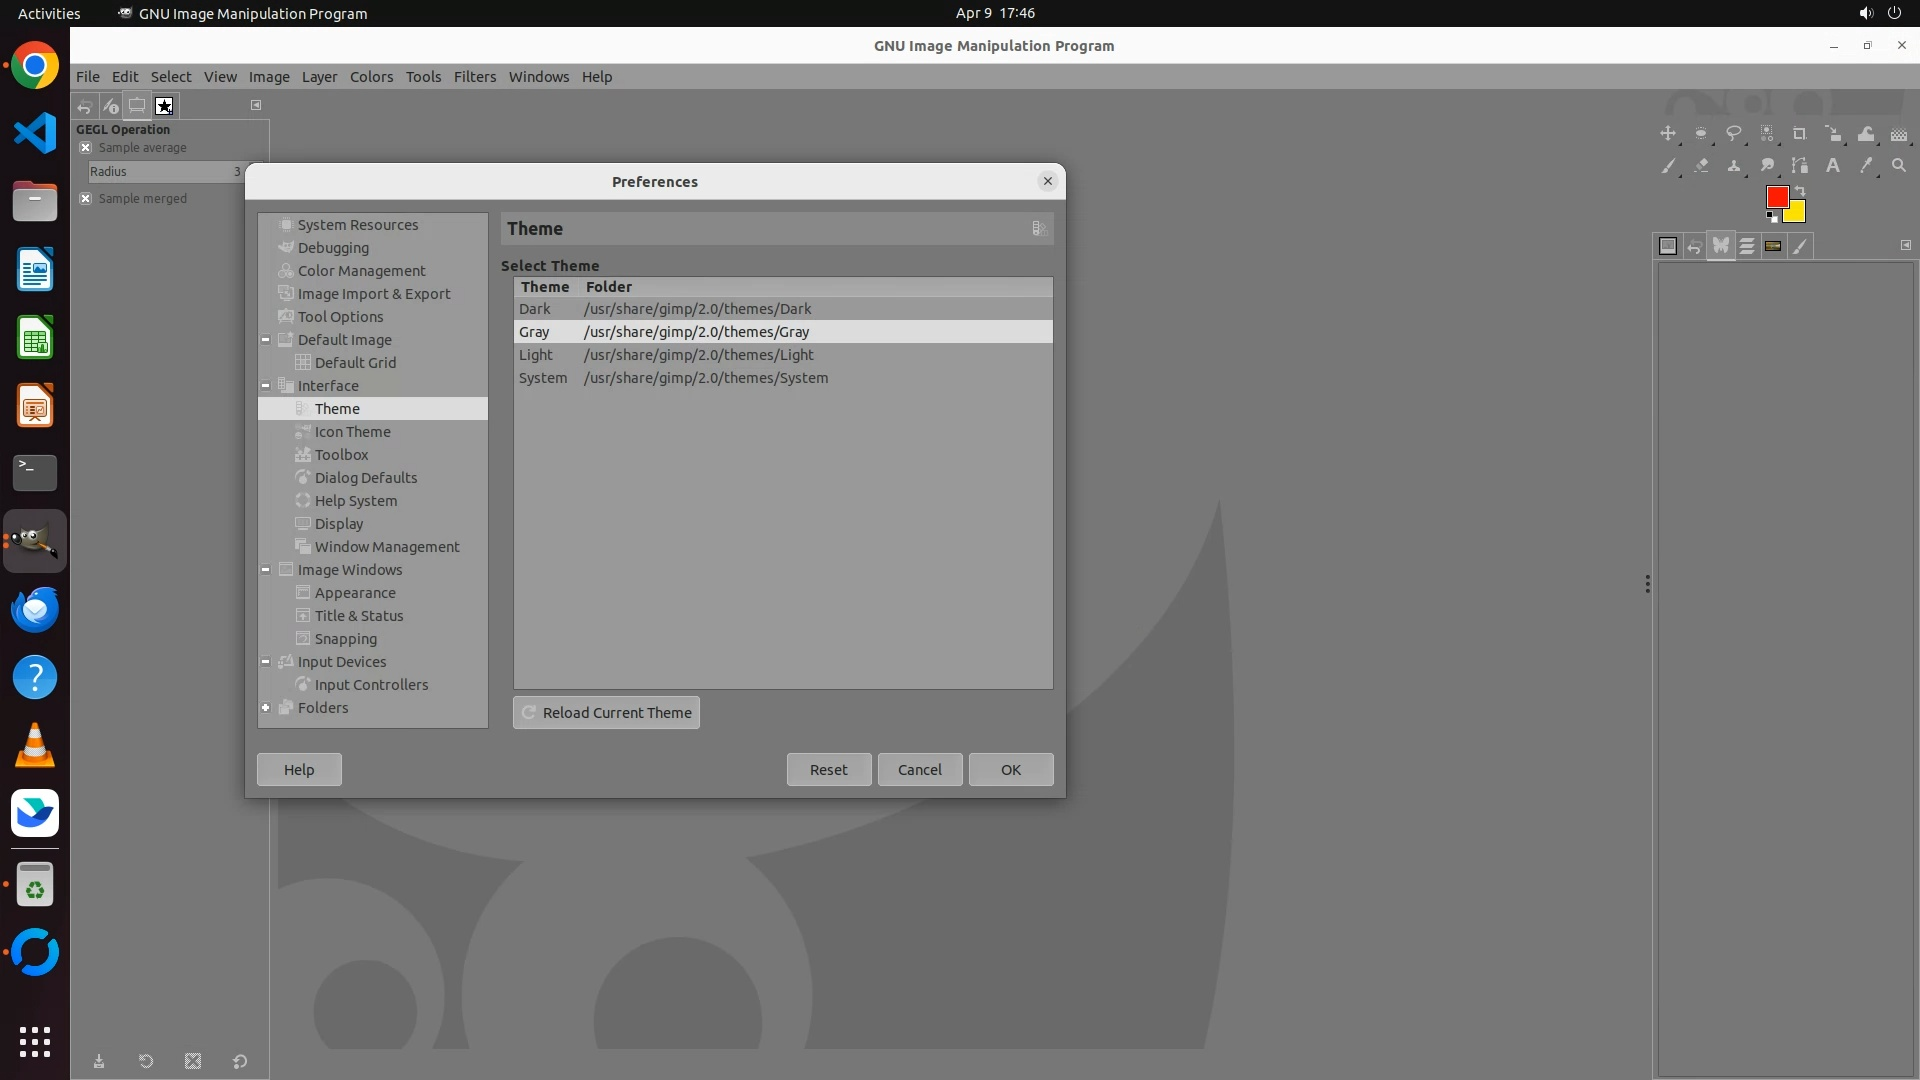Select the Zoom magnifier tool
Screen dimensions: 1920x1080
tap(1899, 166)
